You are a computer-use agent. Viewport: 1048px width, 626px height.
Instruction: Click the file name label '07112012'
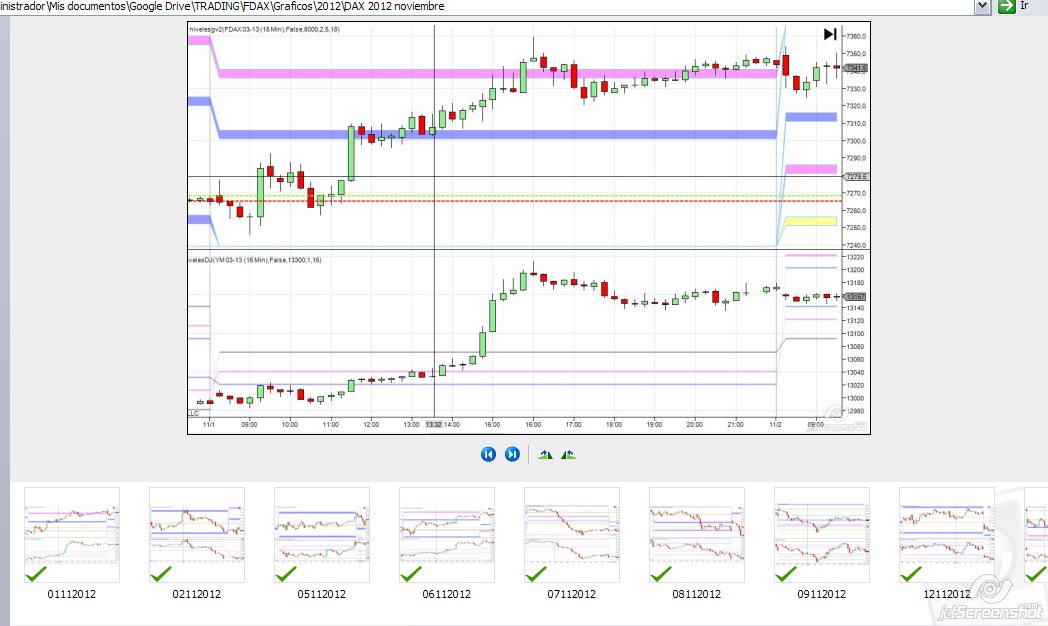(x=571, y=594)
